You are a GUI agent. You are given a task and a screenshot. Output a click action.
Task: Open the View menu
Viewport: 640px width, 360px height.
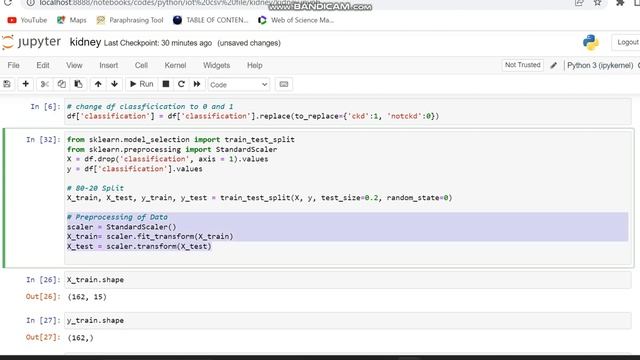(x=74, y=65)
